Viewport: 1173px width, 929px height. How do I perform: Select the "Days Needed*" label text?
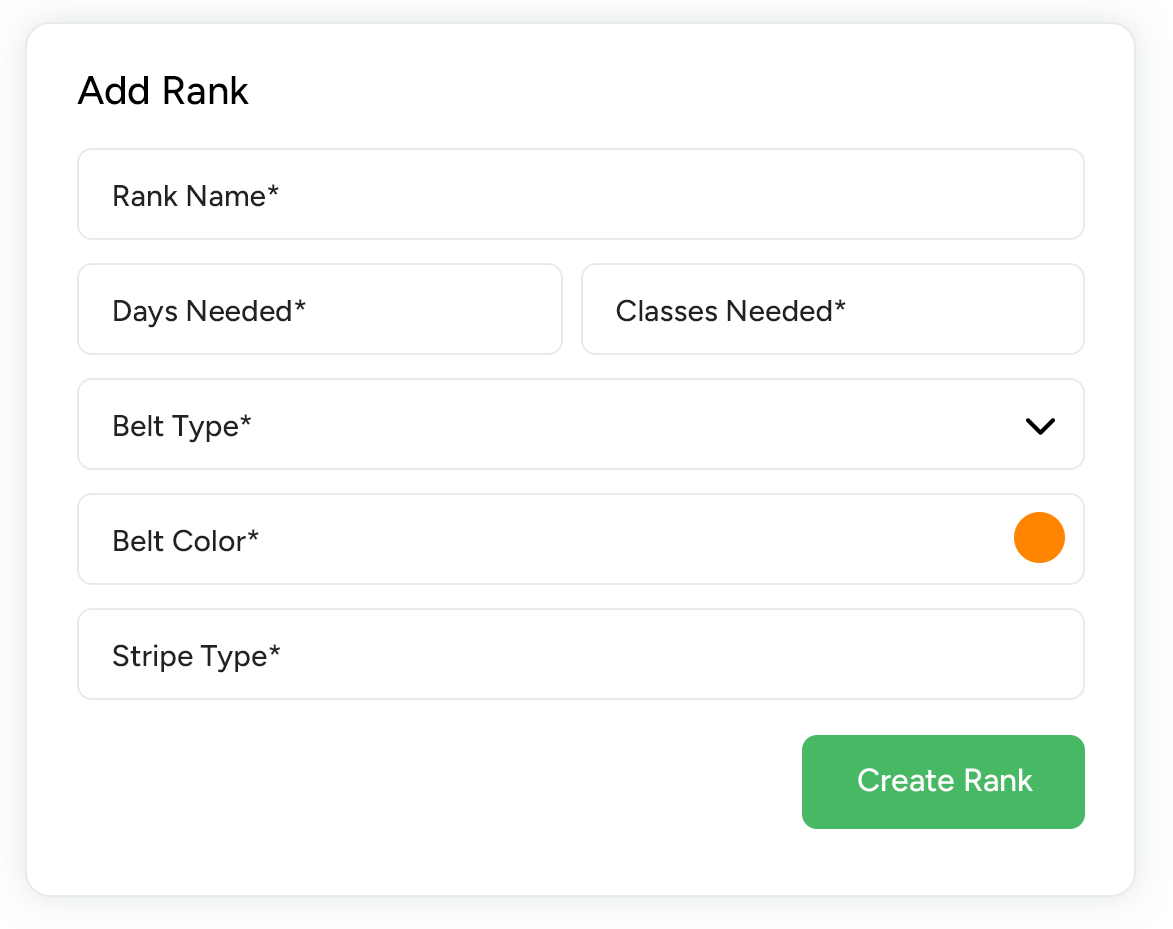tap(208, 311)
